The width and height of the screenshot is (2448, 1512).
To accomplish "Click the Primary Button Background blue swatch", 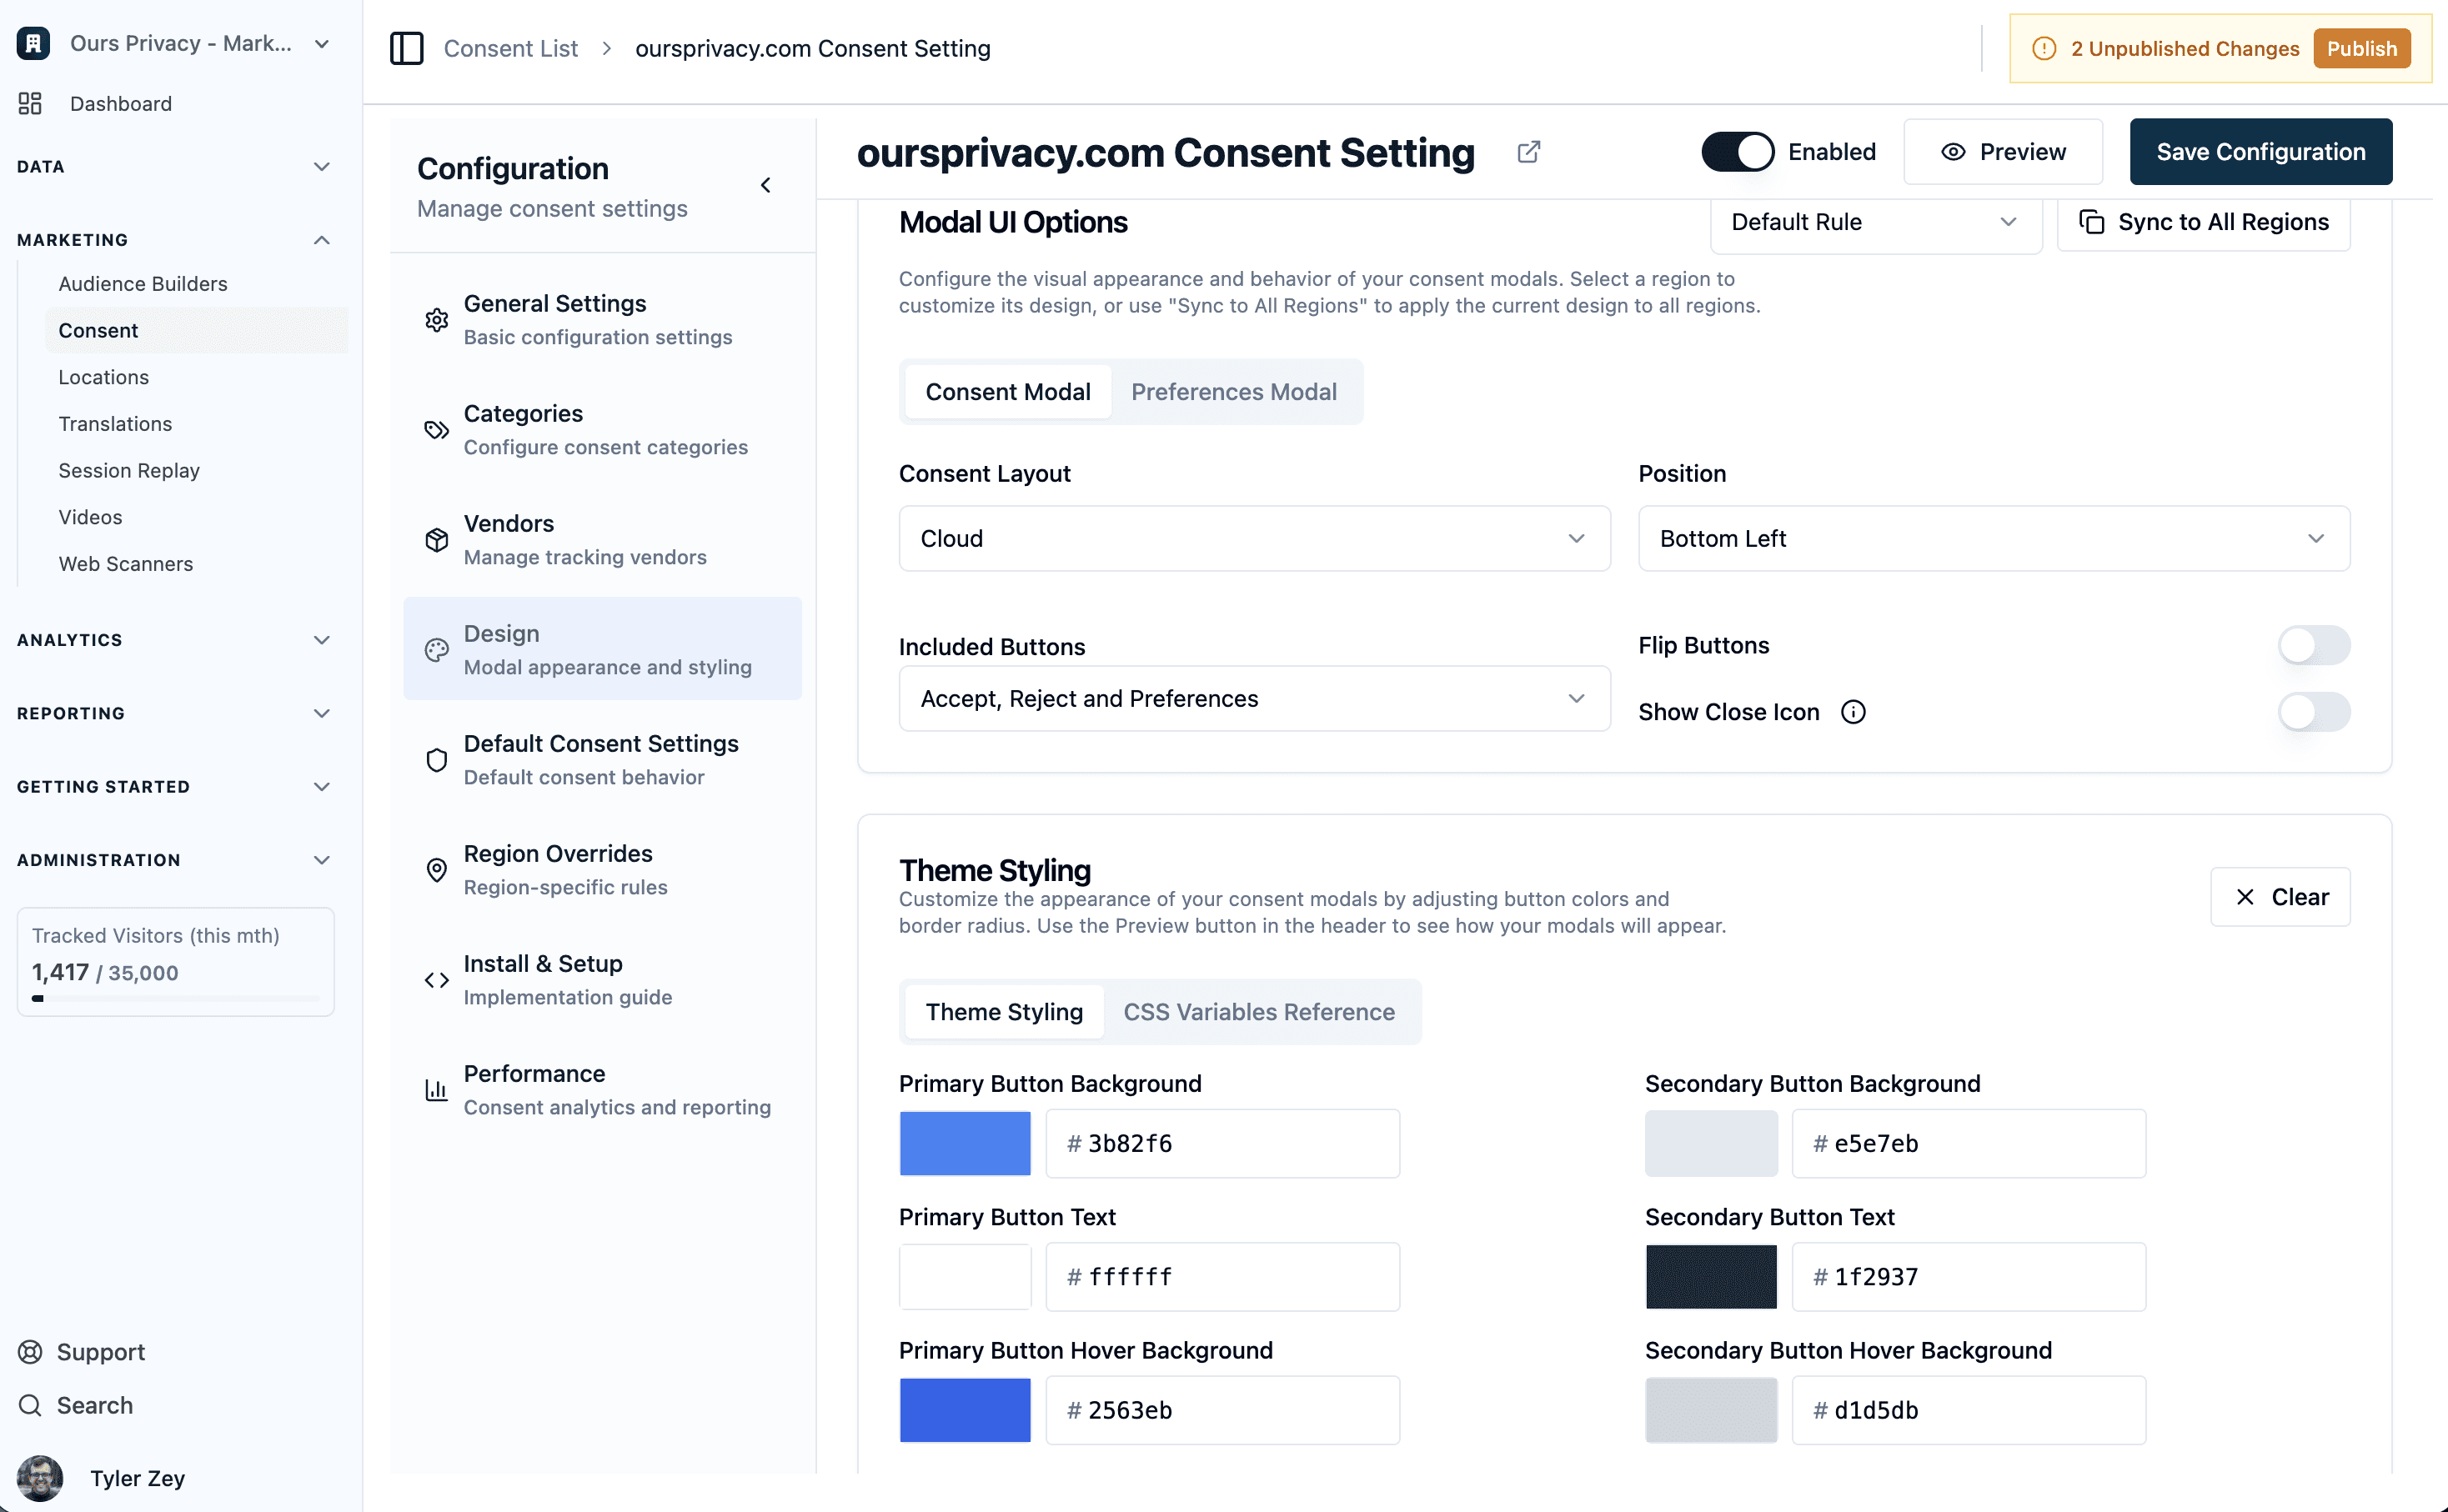I will click(965, 1143).
